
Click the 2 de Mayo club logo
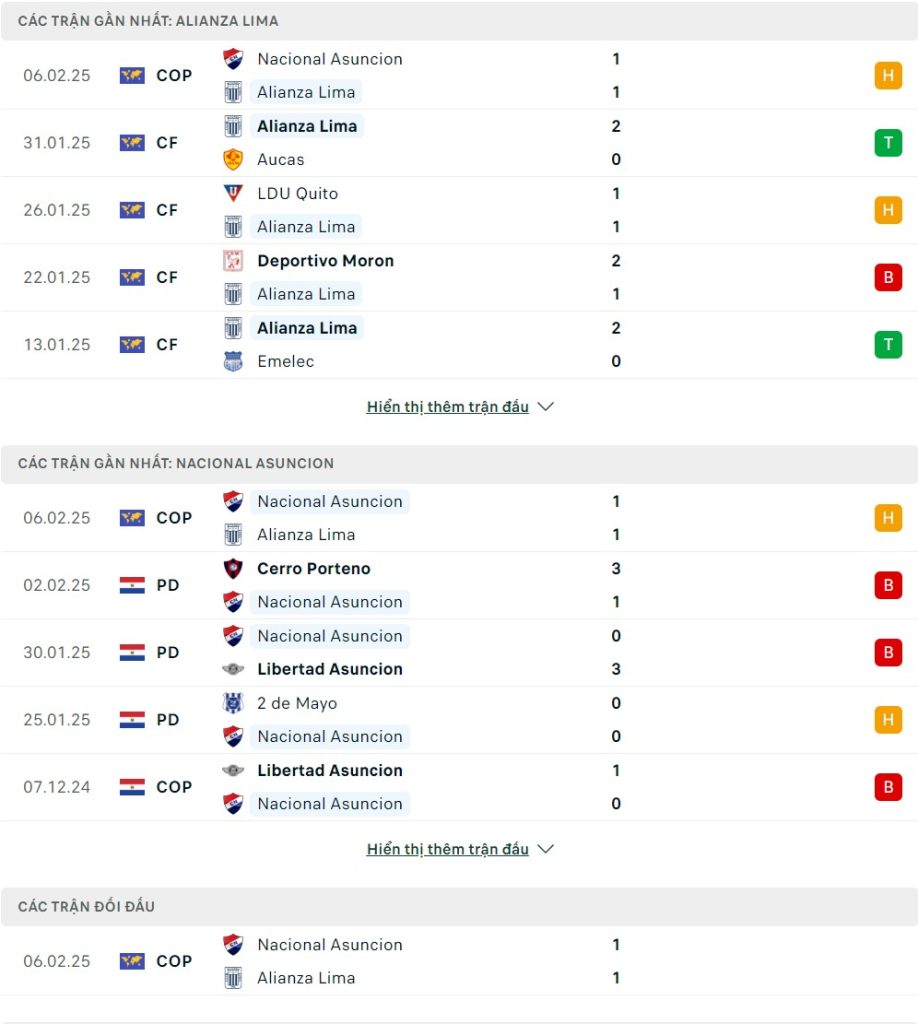pos(233,703)
